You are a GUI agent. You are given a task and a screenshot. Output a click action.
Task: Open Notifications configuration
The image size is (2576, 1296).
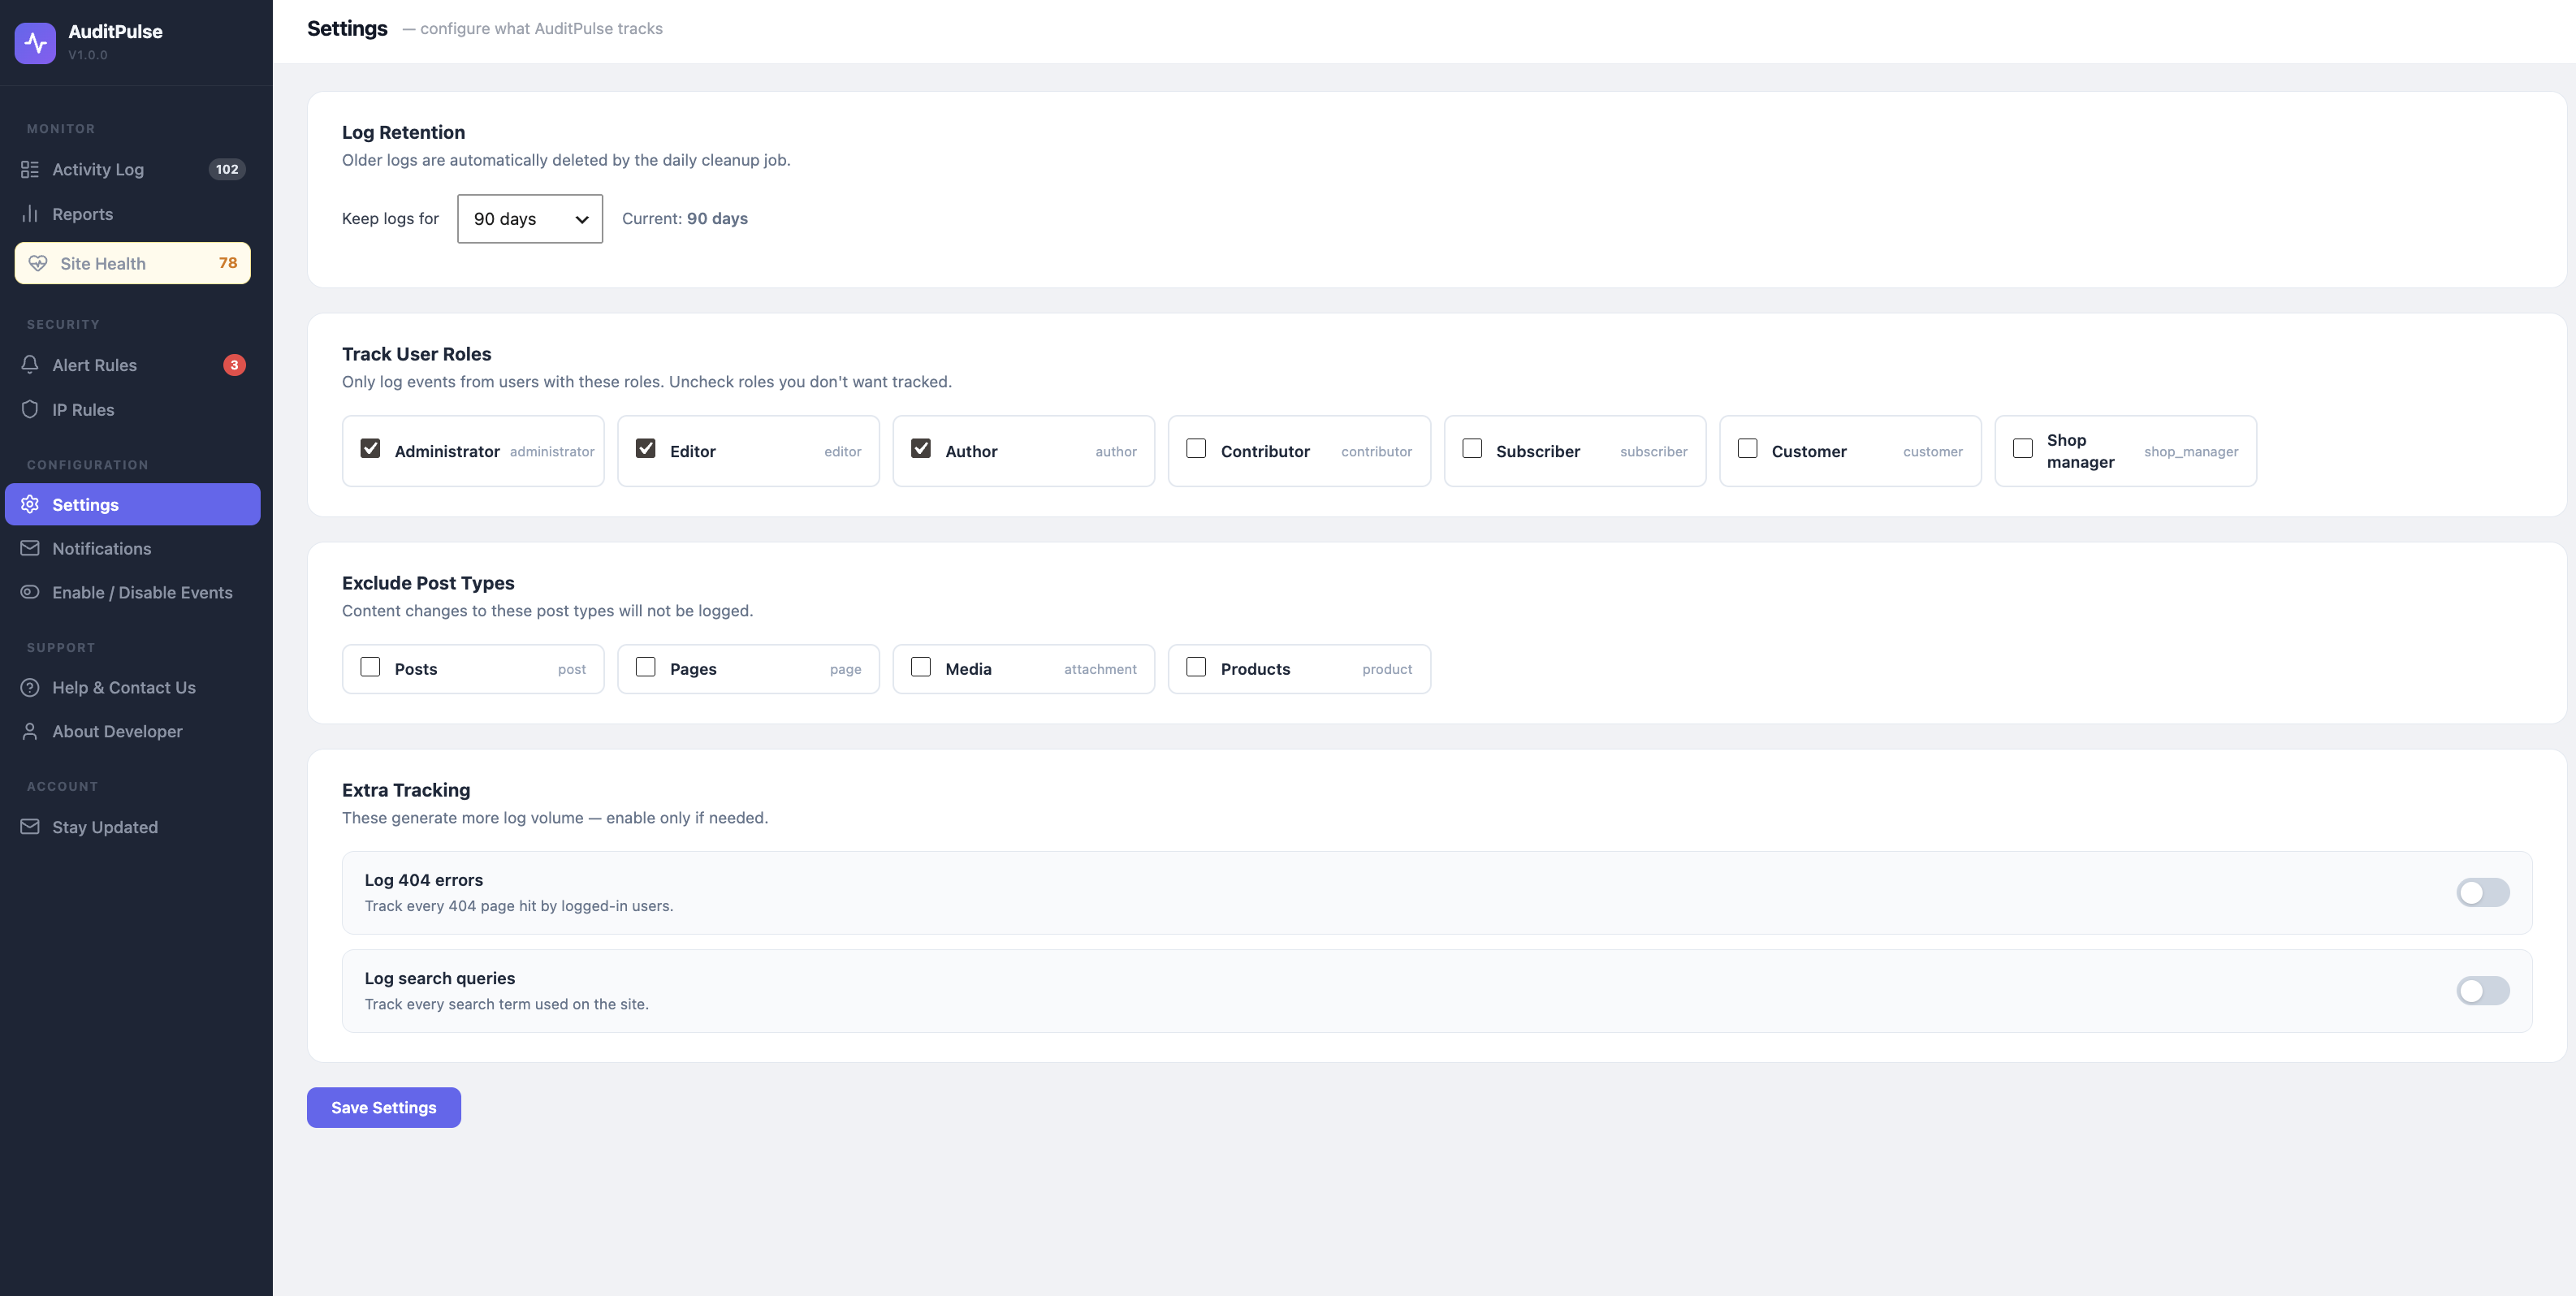coord(133,548)
